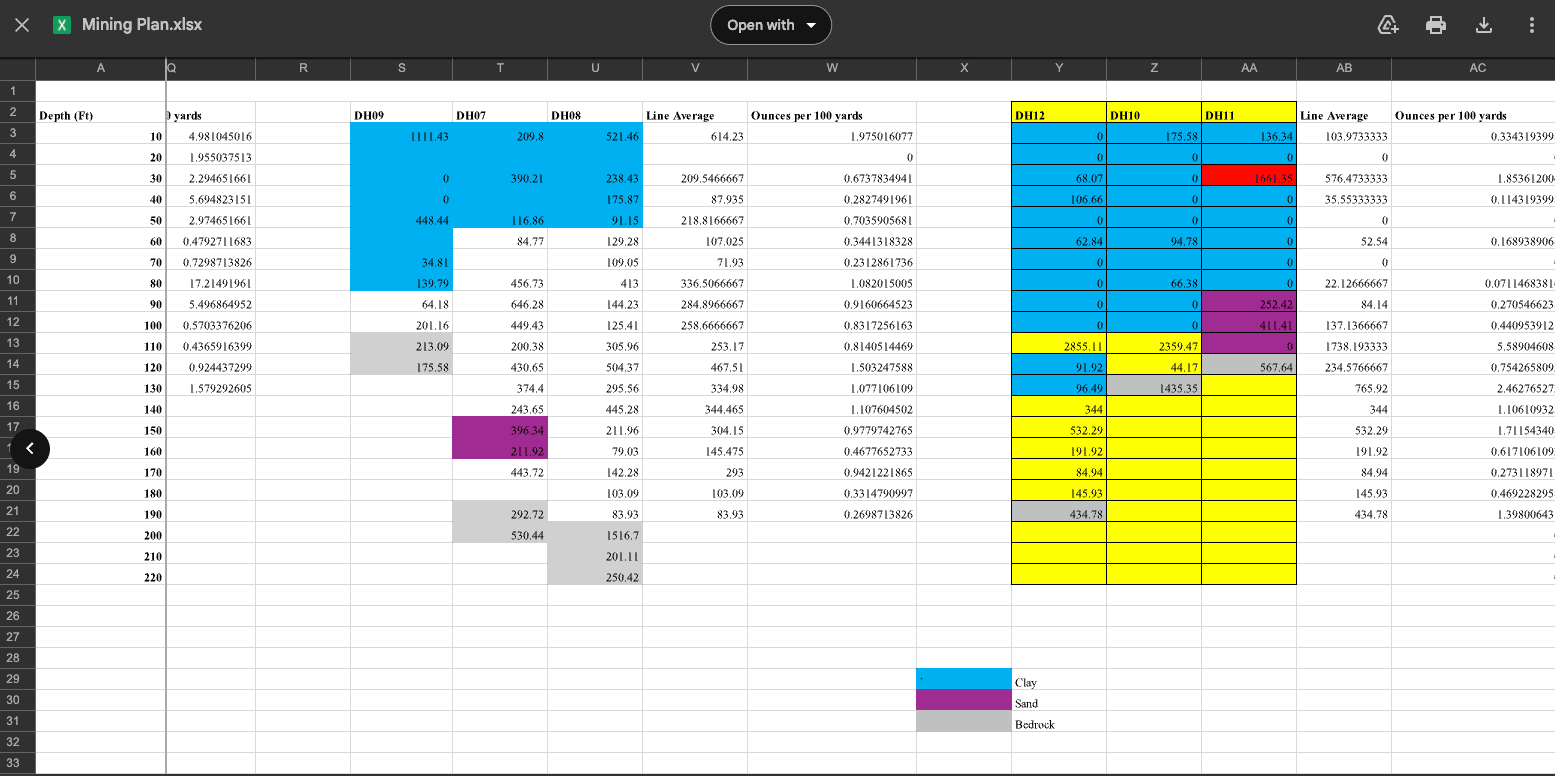
Task: Click the purple Sand legend swatch
Action: [963, 700]
